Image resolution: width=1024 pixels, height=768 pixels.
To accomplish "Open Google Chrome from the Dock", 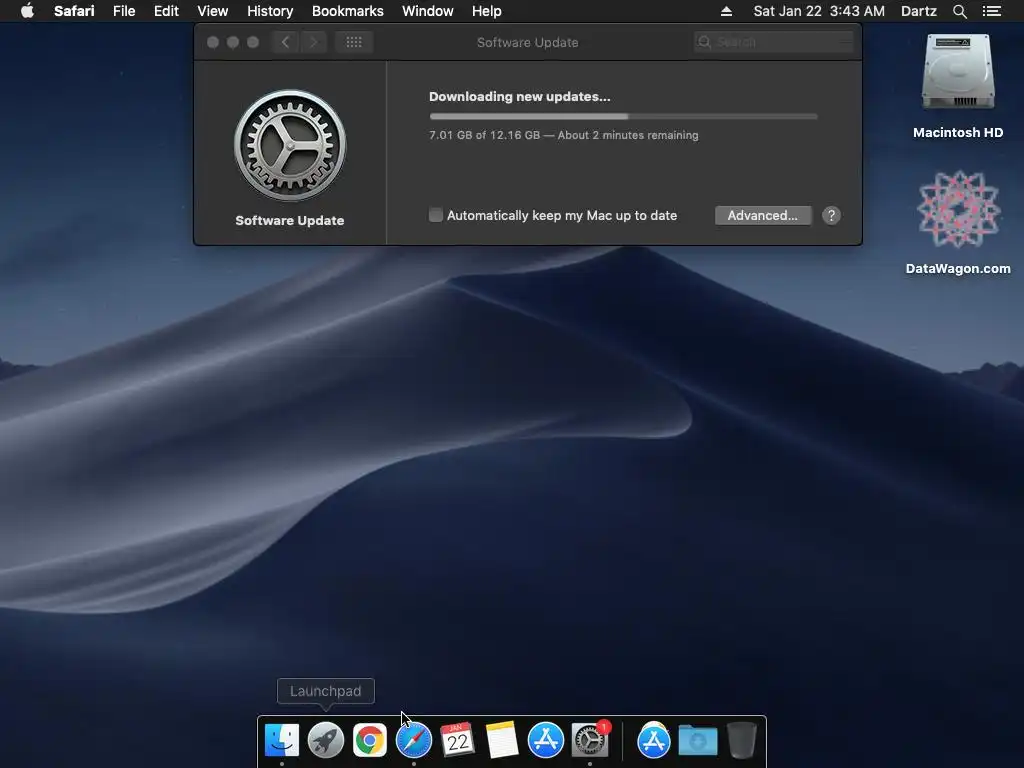I will (370, 740).
